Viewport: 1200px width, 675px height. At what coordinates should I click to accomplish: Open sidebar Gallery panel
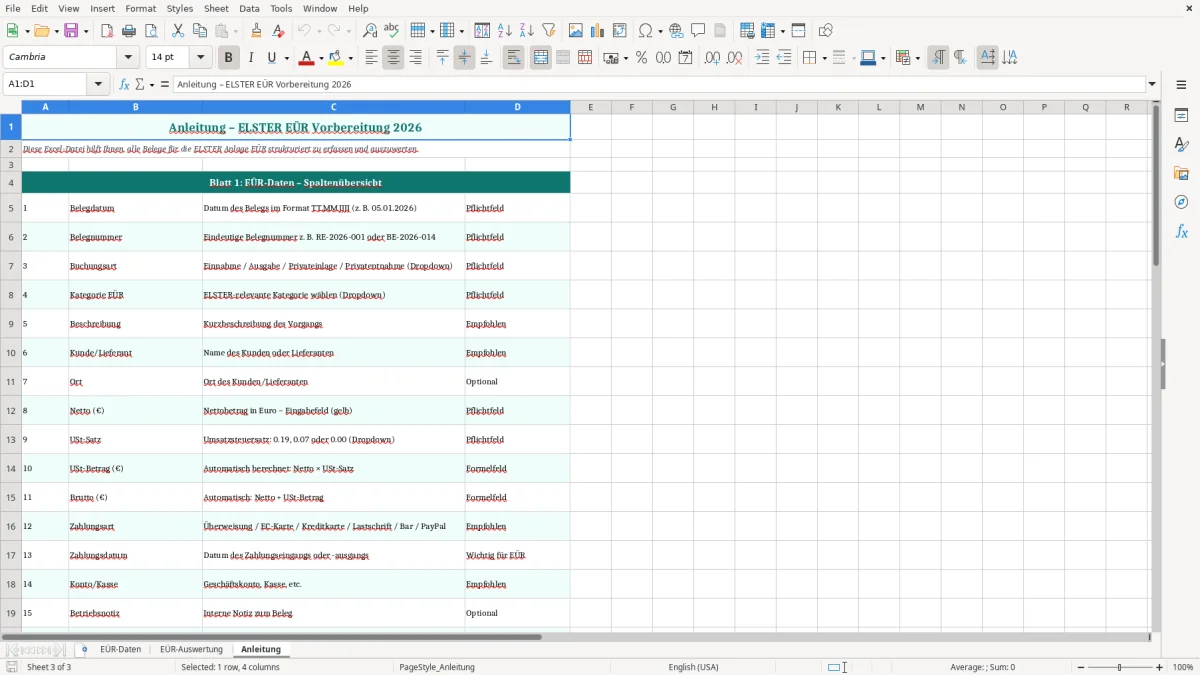coord(1181,173)
